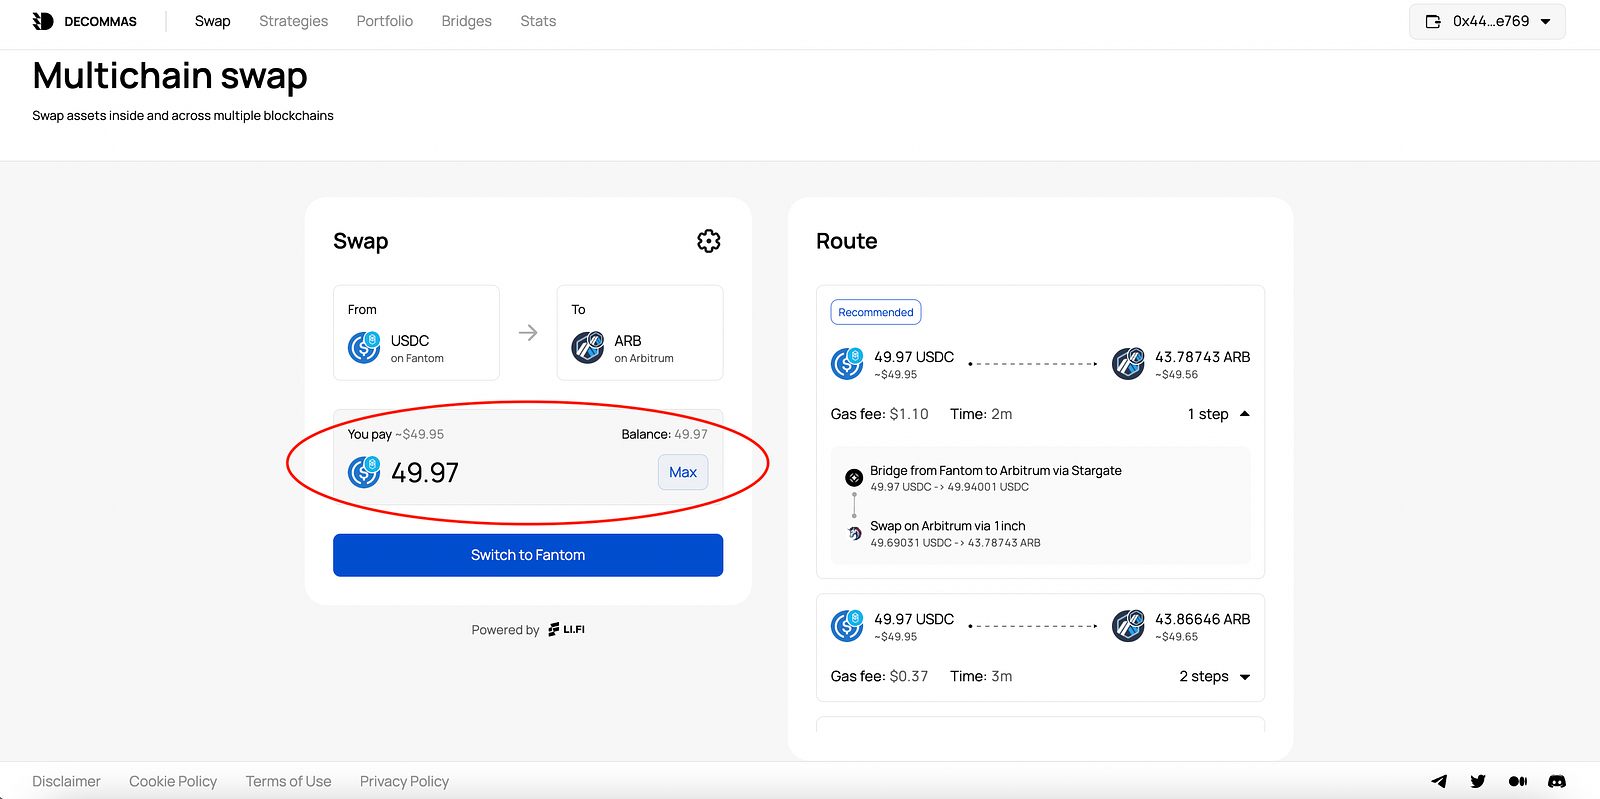Click the USDC token icon in From box

(364, 347)
